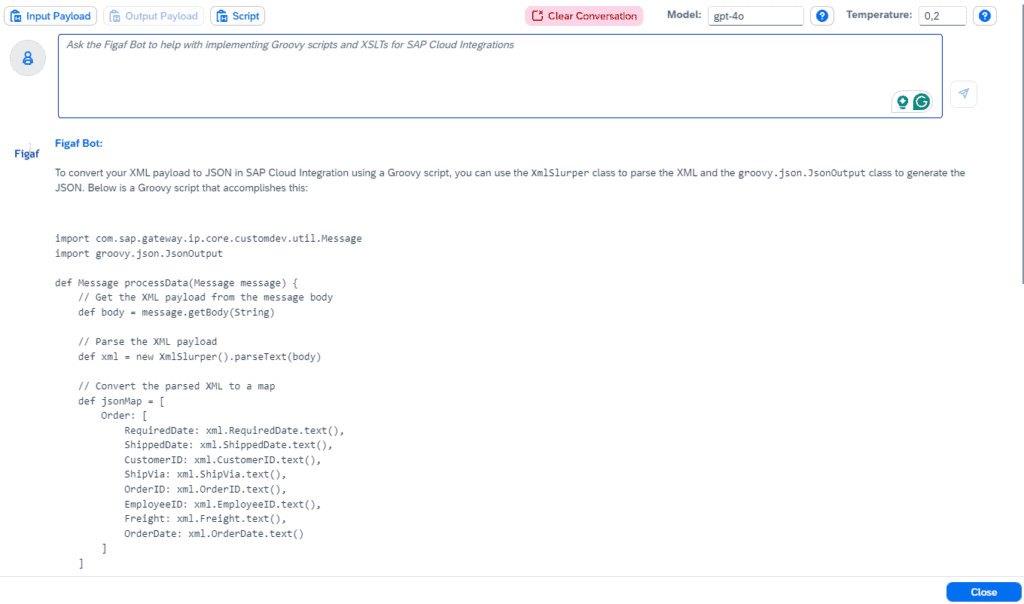This screenshot has height=604, width=1024.
Task: Click the 'ShipVia: xml.ShipVia.text(),' line
Action: click(x=205, y=474)
